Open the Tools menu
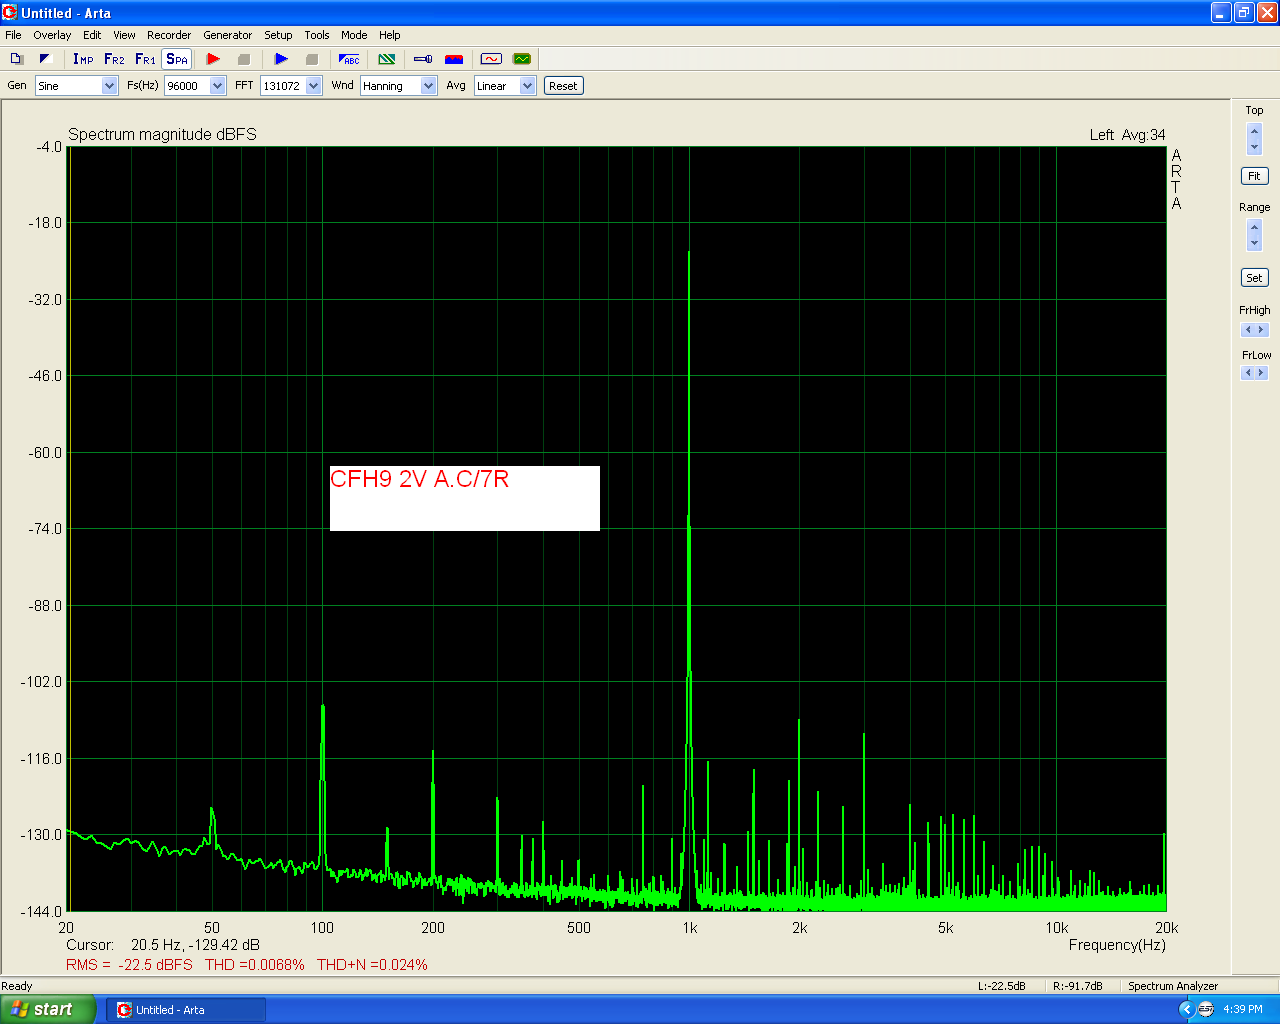This screenshot has height=1024, width=1280. (317, 35)
